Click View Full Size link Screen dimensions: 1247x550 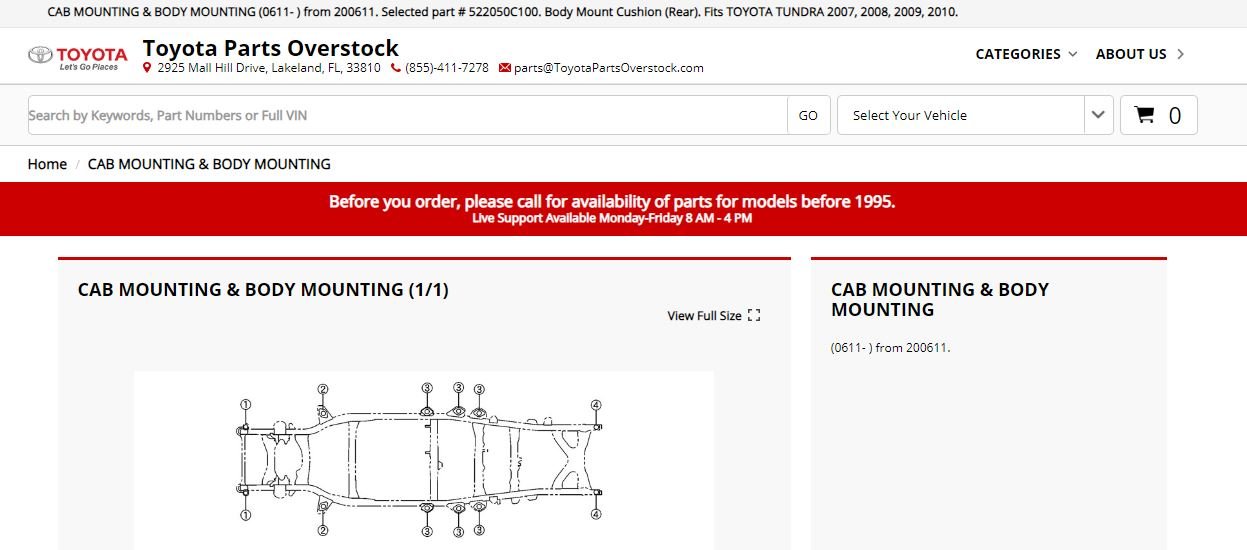[x=704, y=316]
